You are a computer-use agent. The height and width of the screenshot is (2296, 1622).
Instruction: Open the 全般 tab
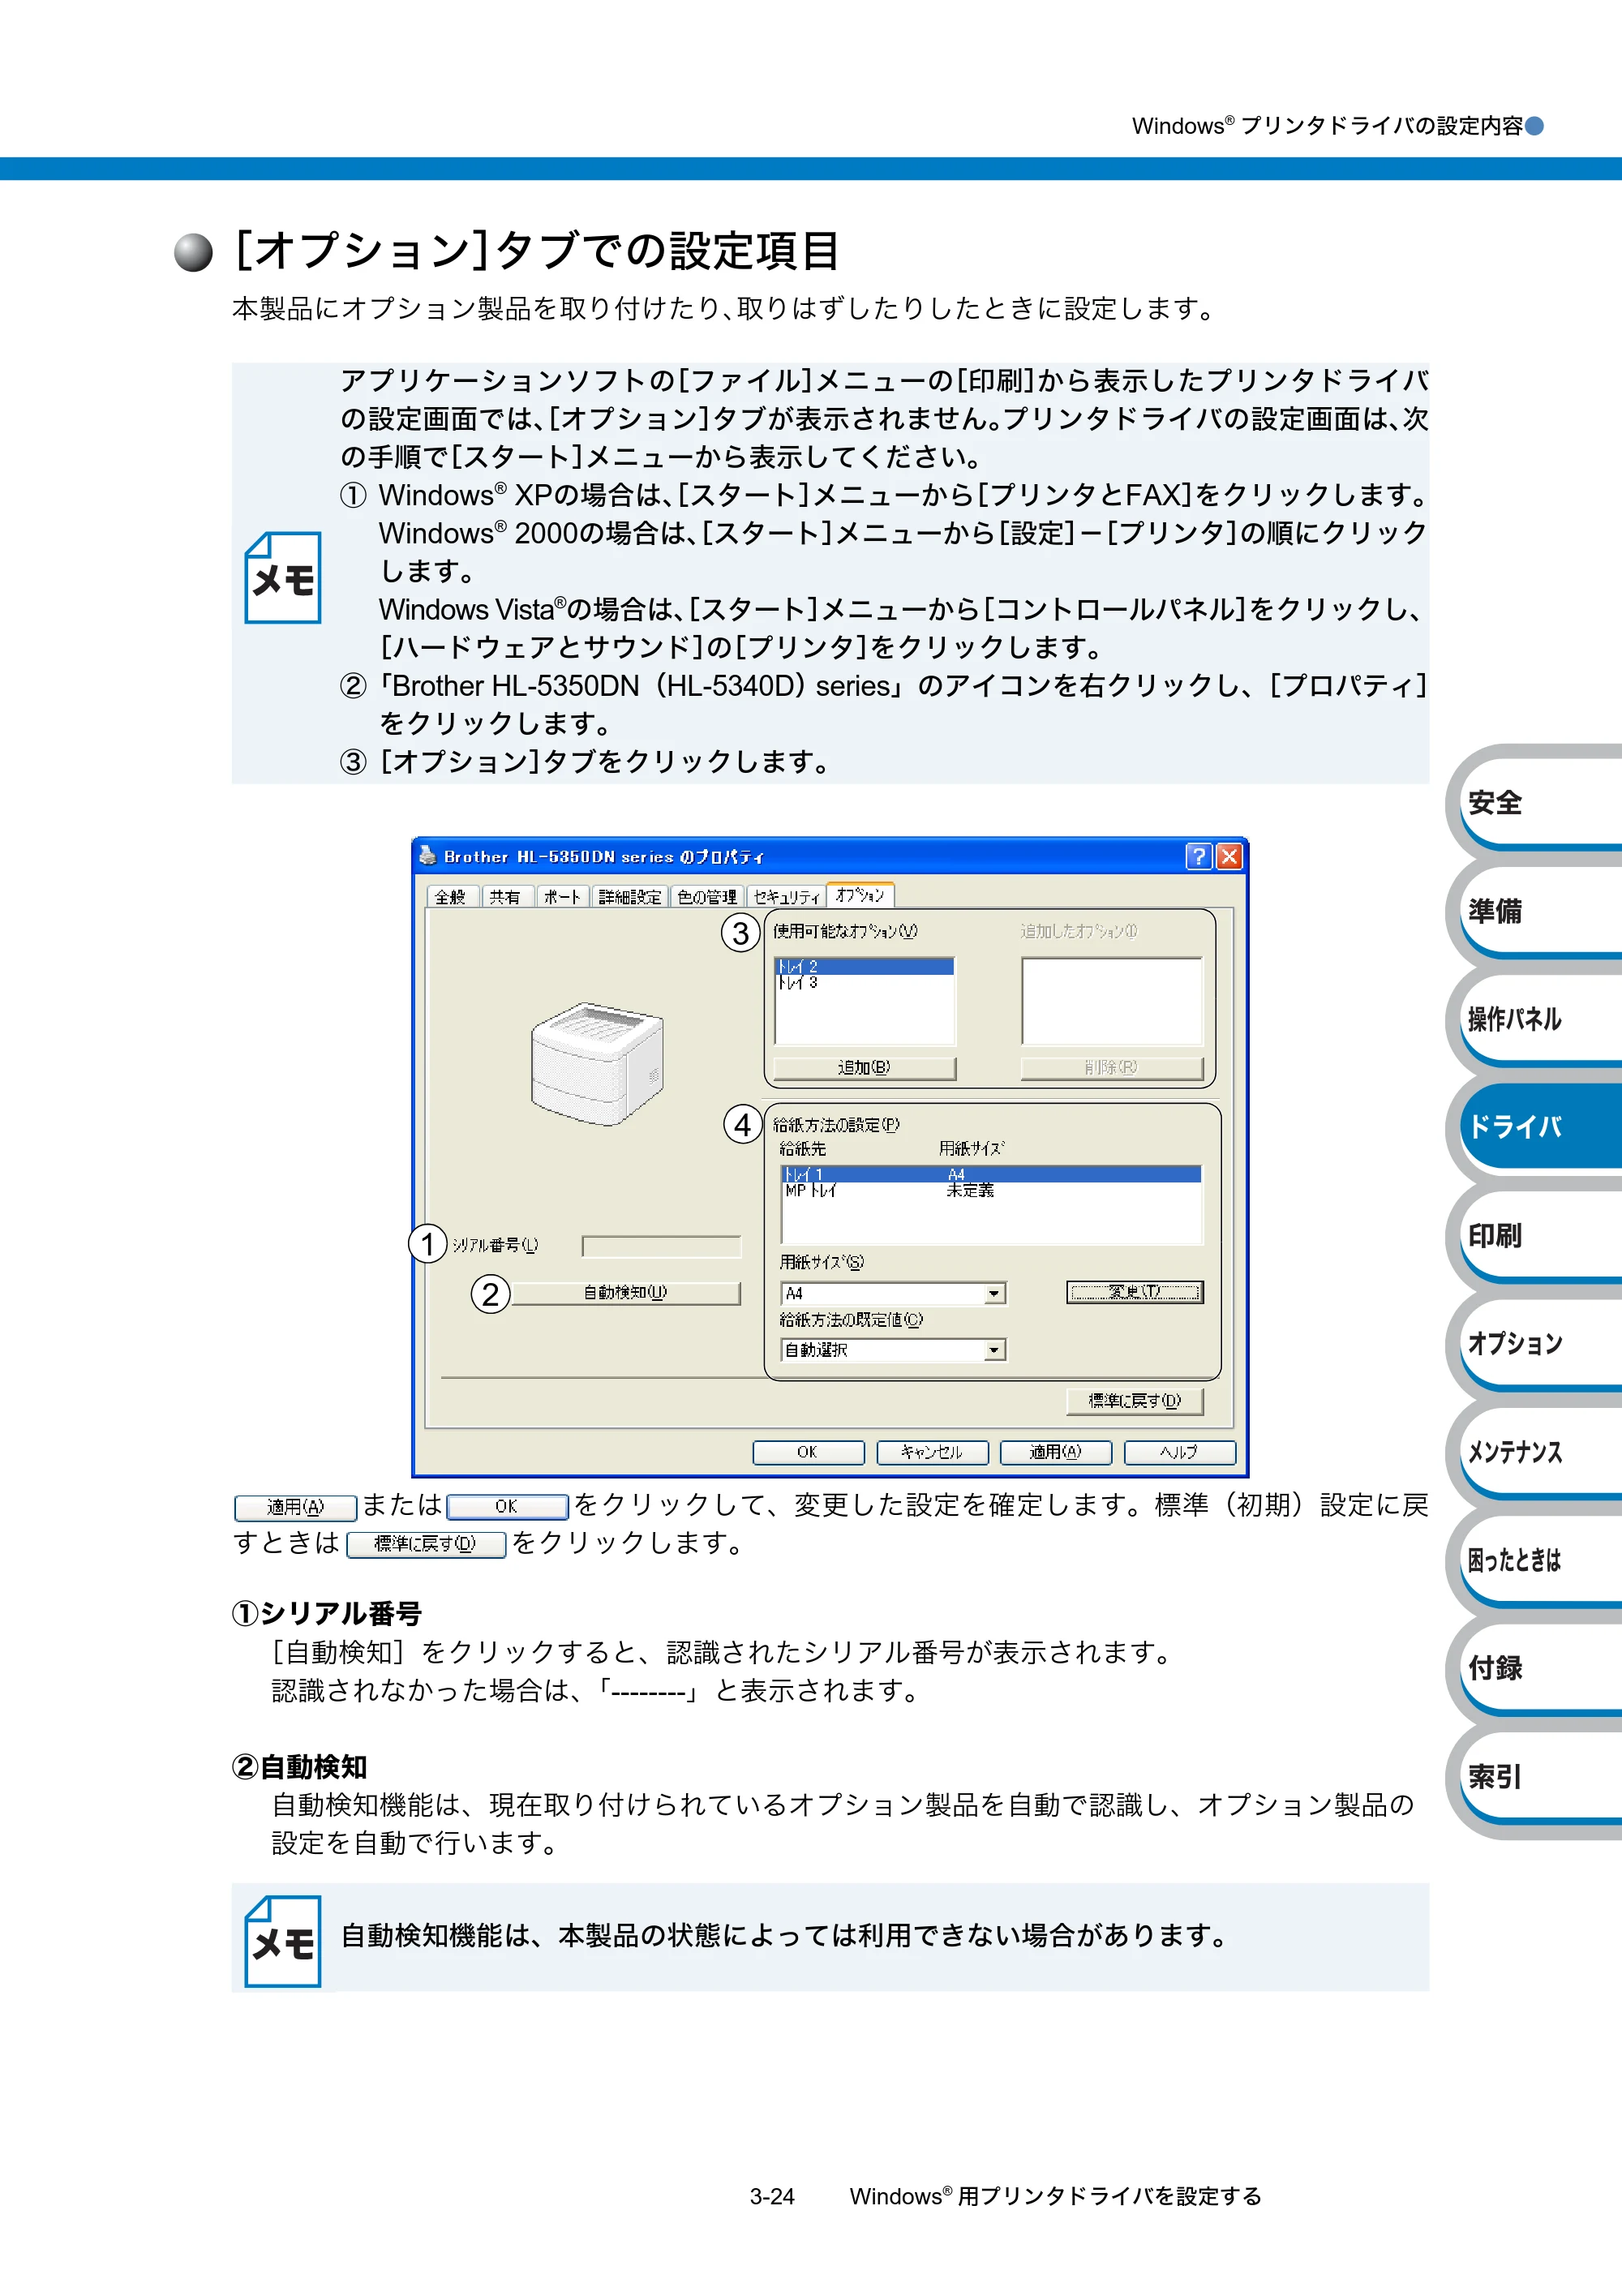coord(451,897)
